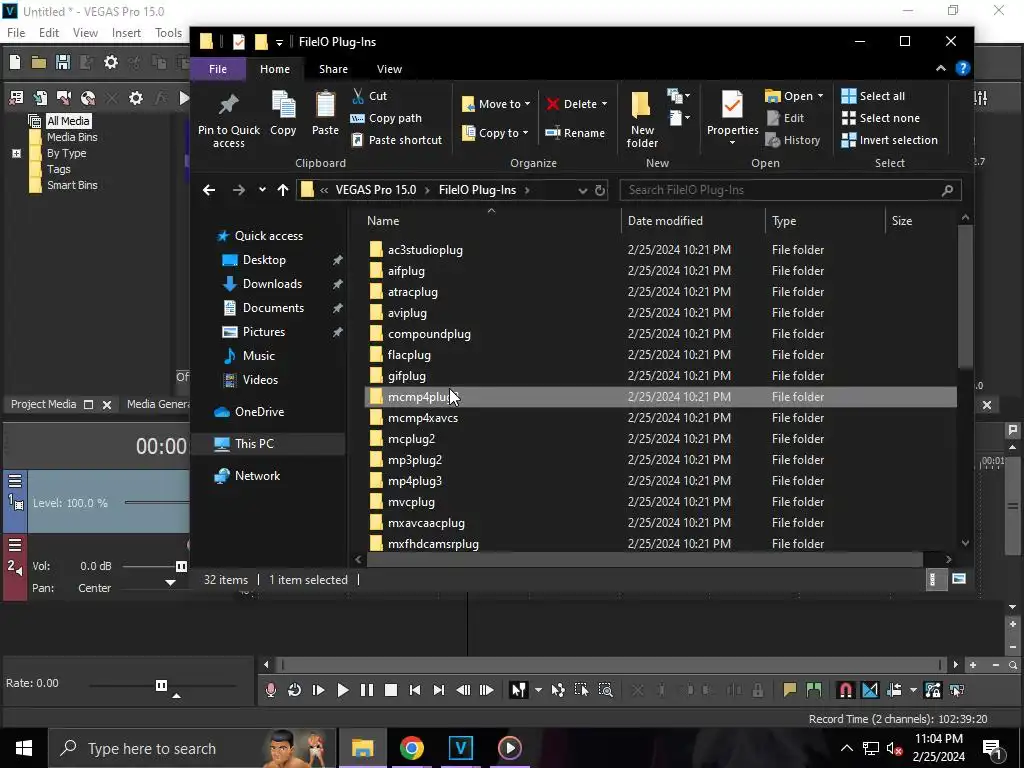Viewport: 1024px width, 768px height.
Task: Open Move to dropdown
Action: (496, 104)
